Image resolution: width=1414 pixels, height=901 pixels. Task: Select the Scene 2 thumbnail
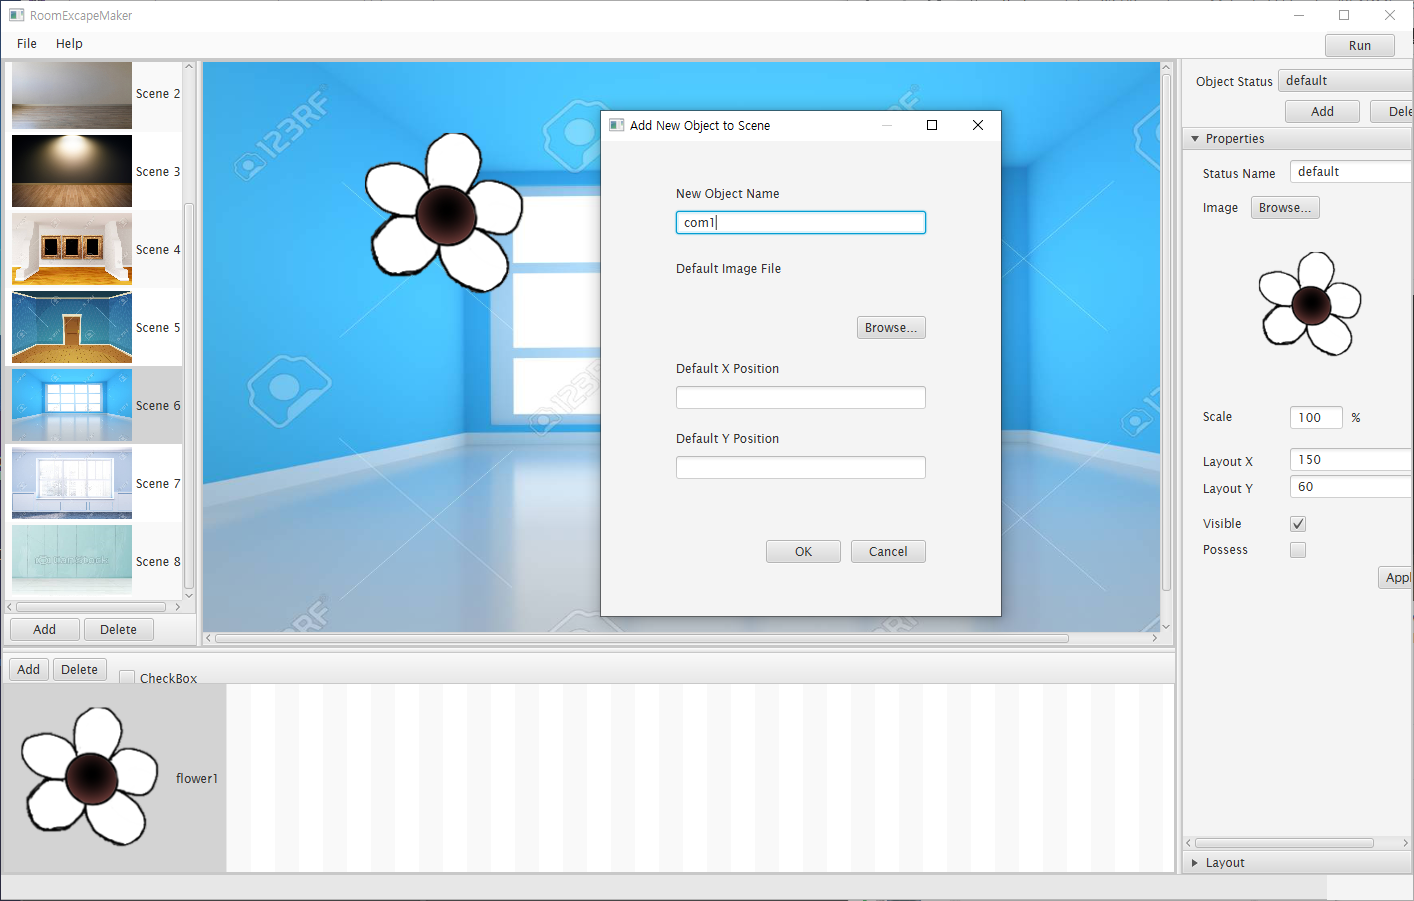point(72,94)
